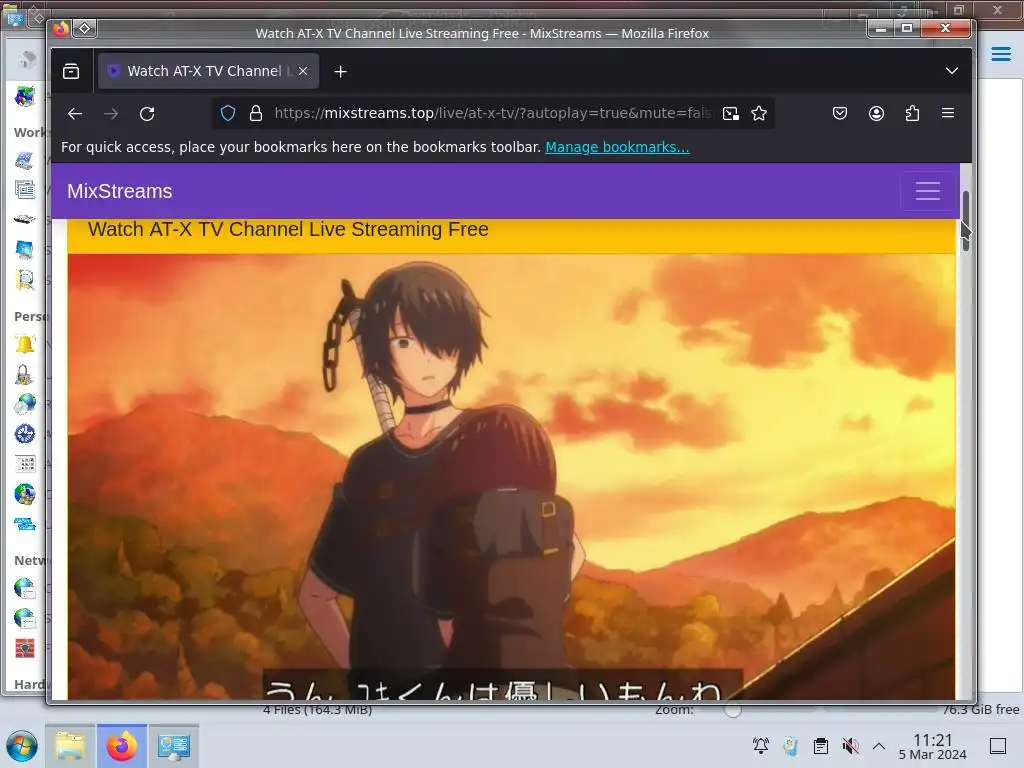Click the padlock site security icon
This screenshot has height=768, width=1024.
click(x=256, y=114)
